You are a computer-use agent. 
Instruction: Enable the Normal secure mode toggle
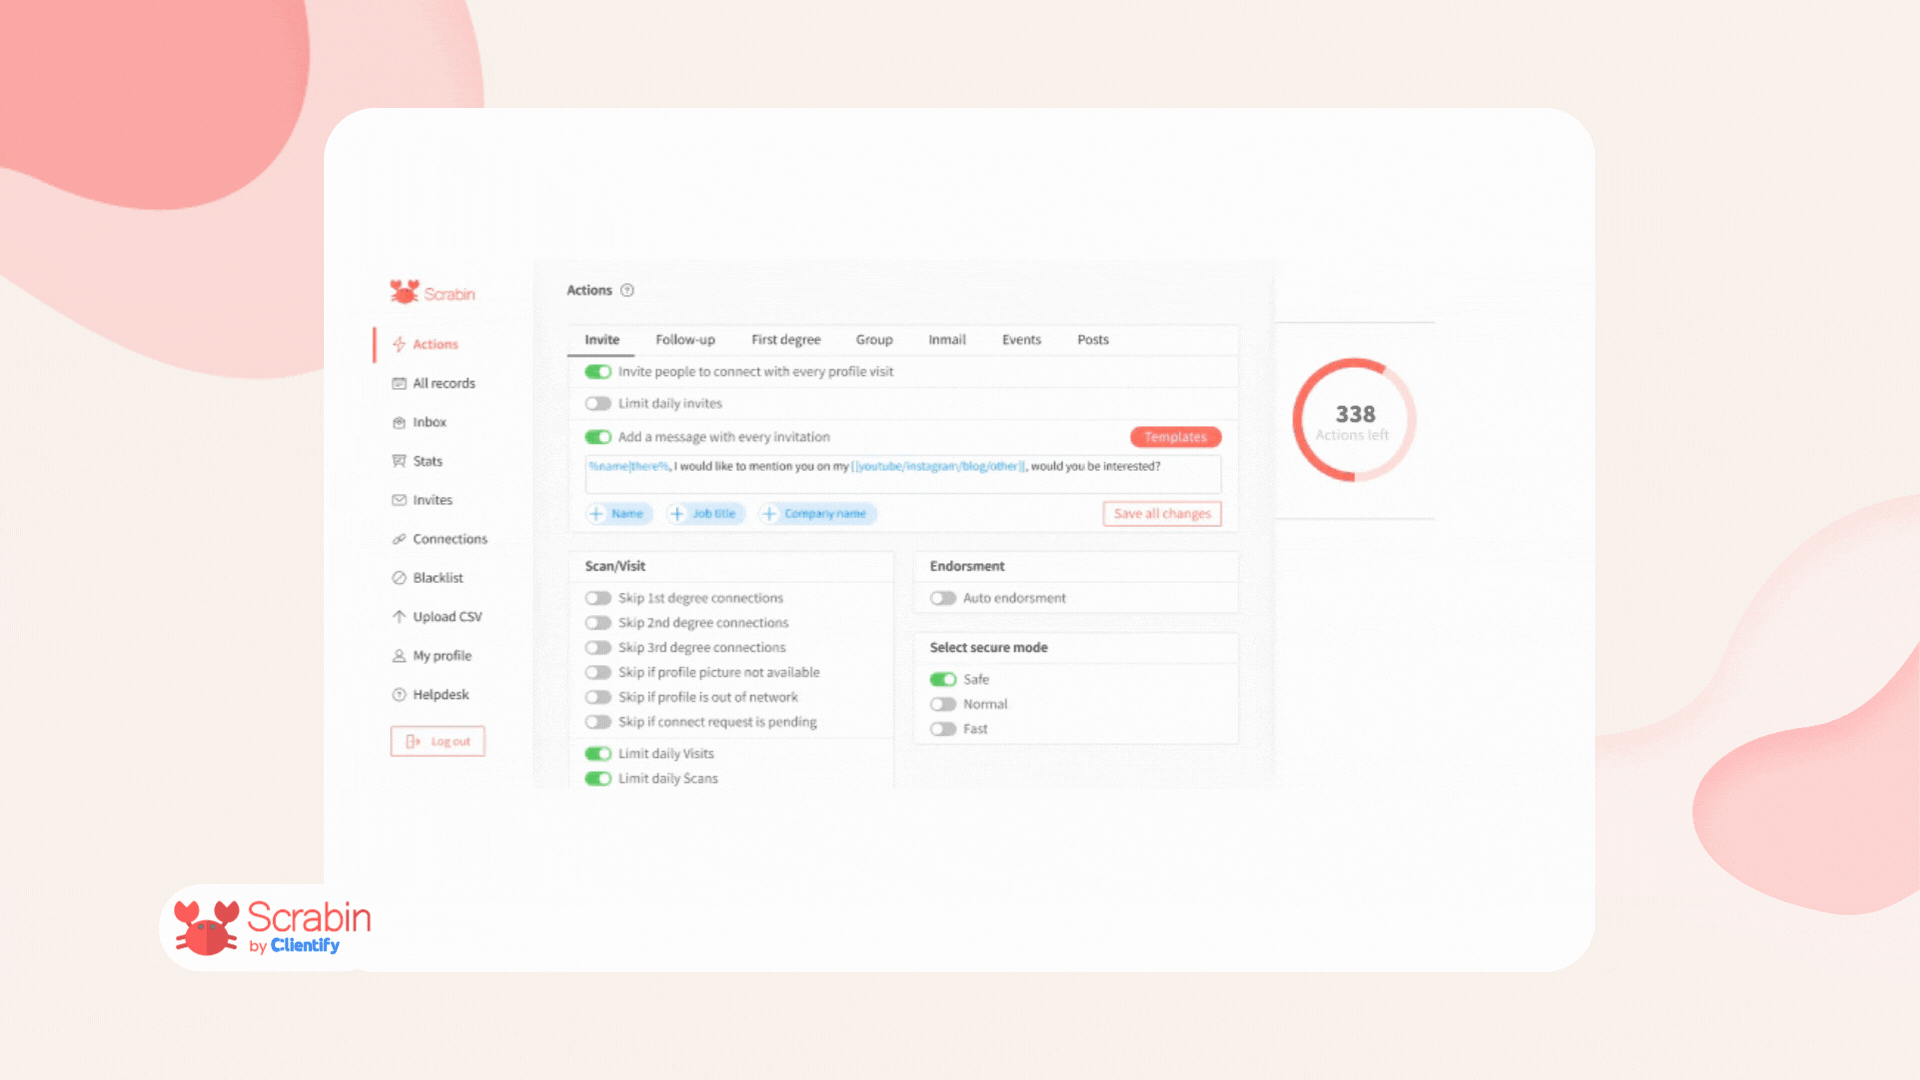coord(943,704)
